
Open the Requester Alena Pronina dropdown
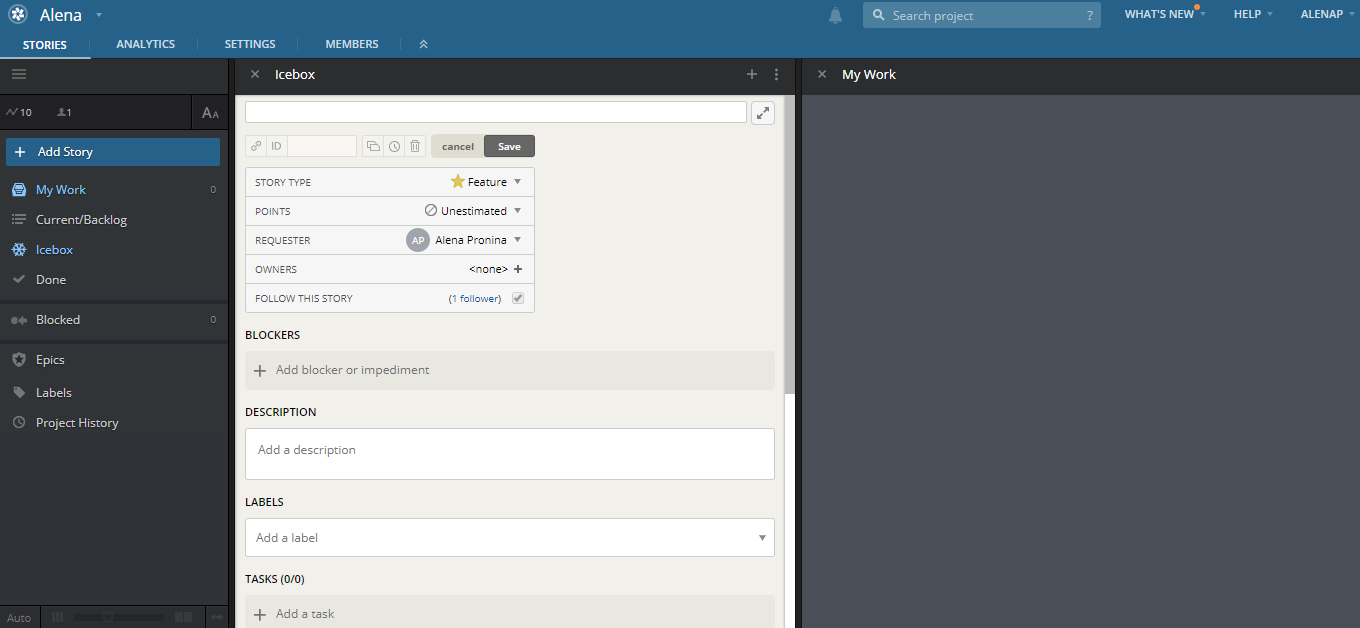[x=465, y=240]
